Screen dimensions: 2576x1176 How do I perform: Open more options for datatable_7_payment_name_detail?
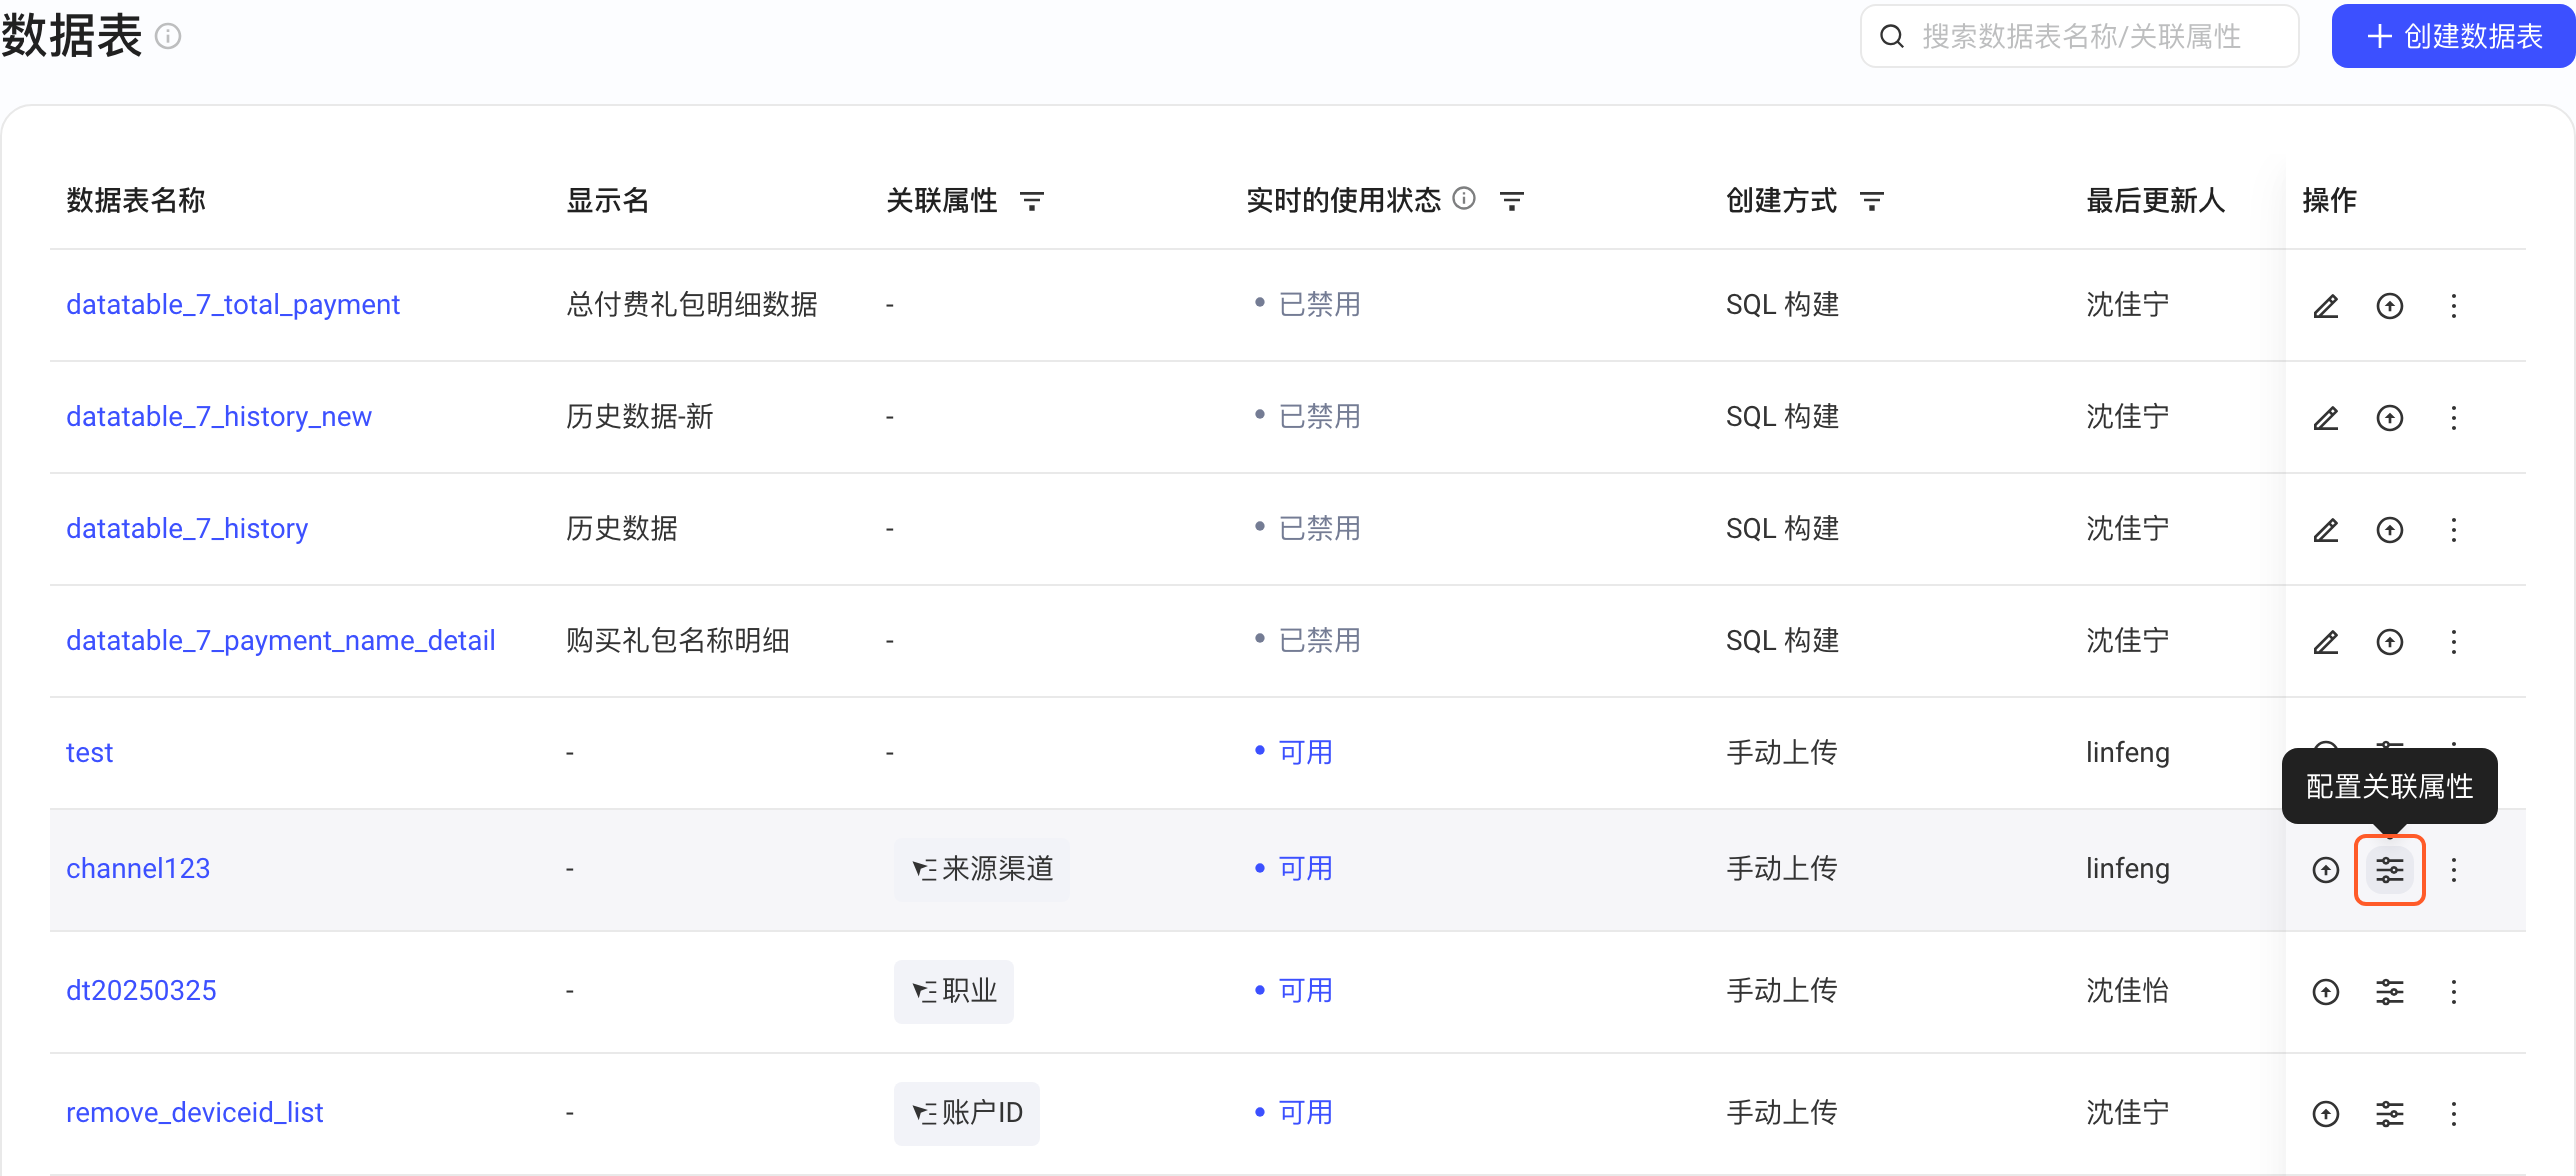pos(2454,642)
